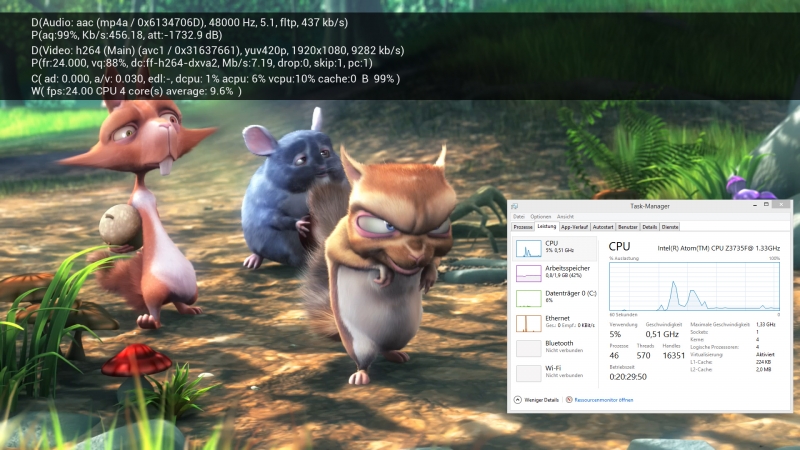Select the Leistung tab
This screenshot has height=450, width=800.
click(546, 227)
